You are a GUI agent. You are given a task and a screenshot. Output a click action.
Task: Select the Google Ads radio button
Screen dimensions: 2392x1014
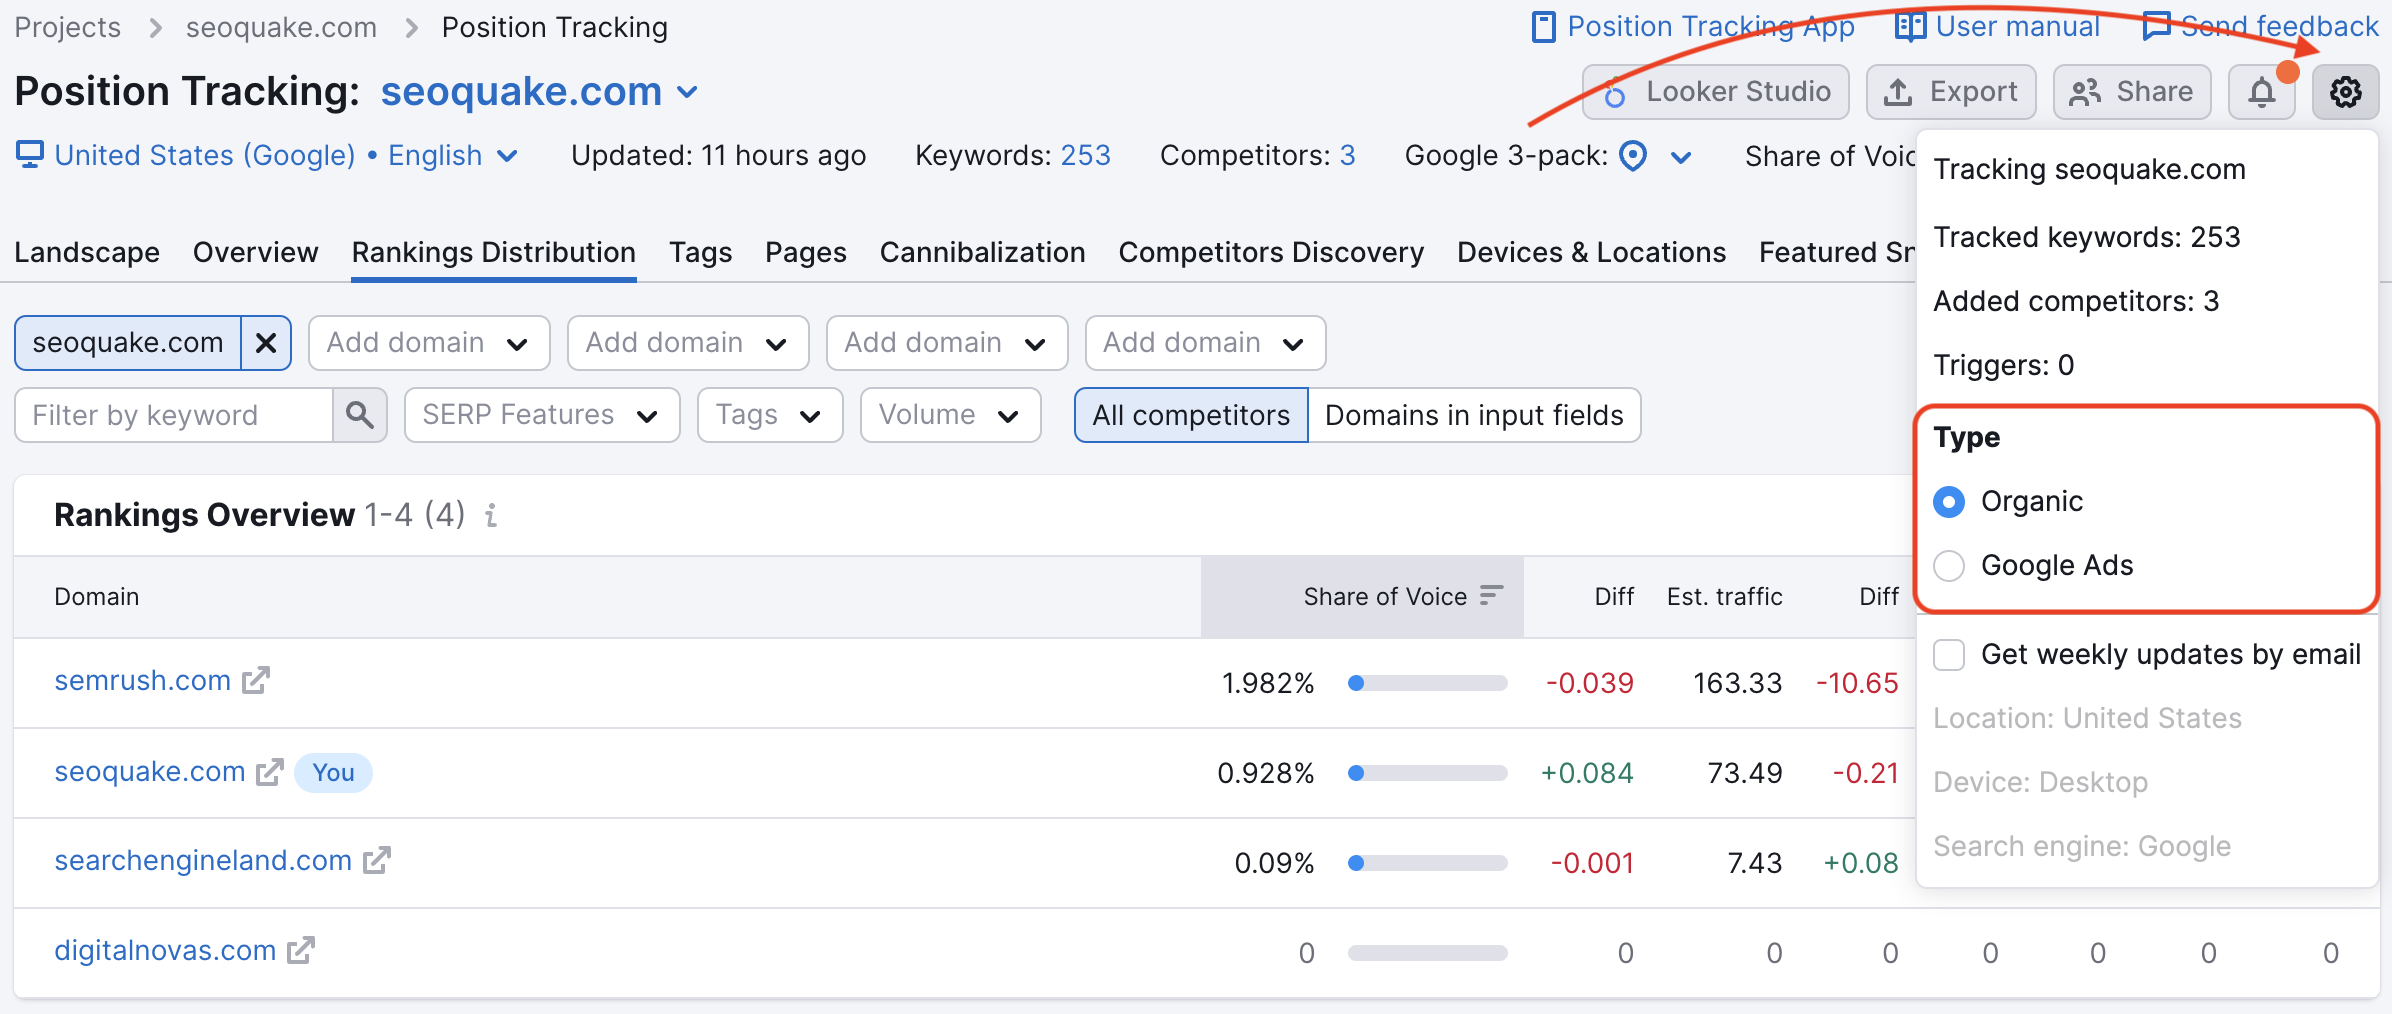(x=1949, y=566)
